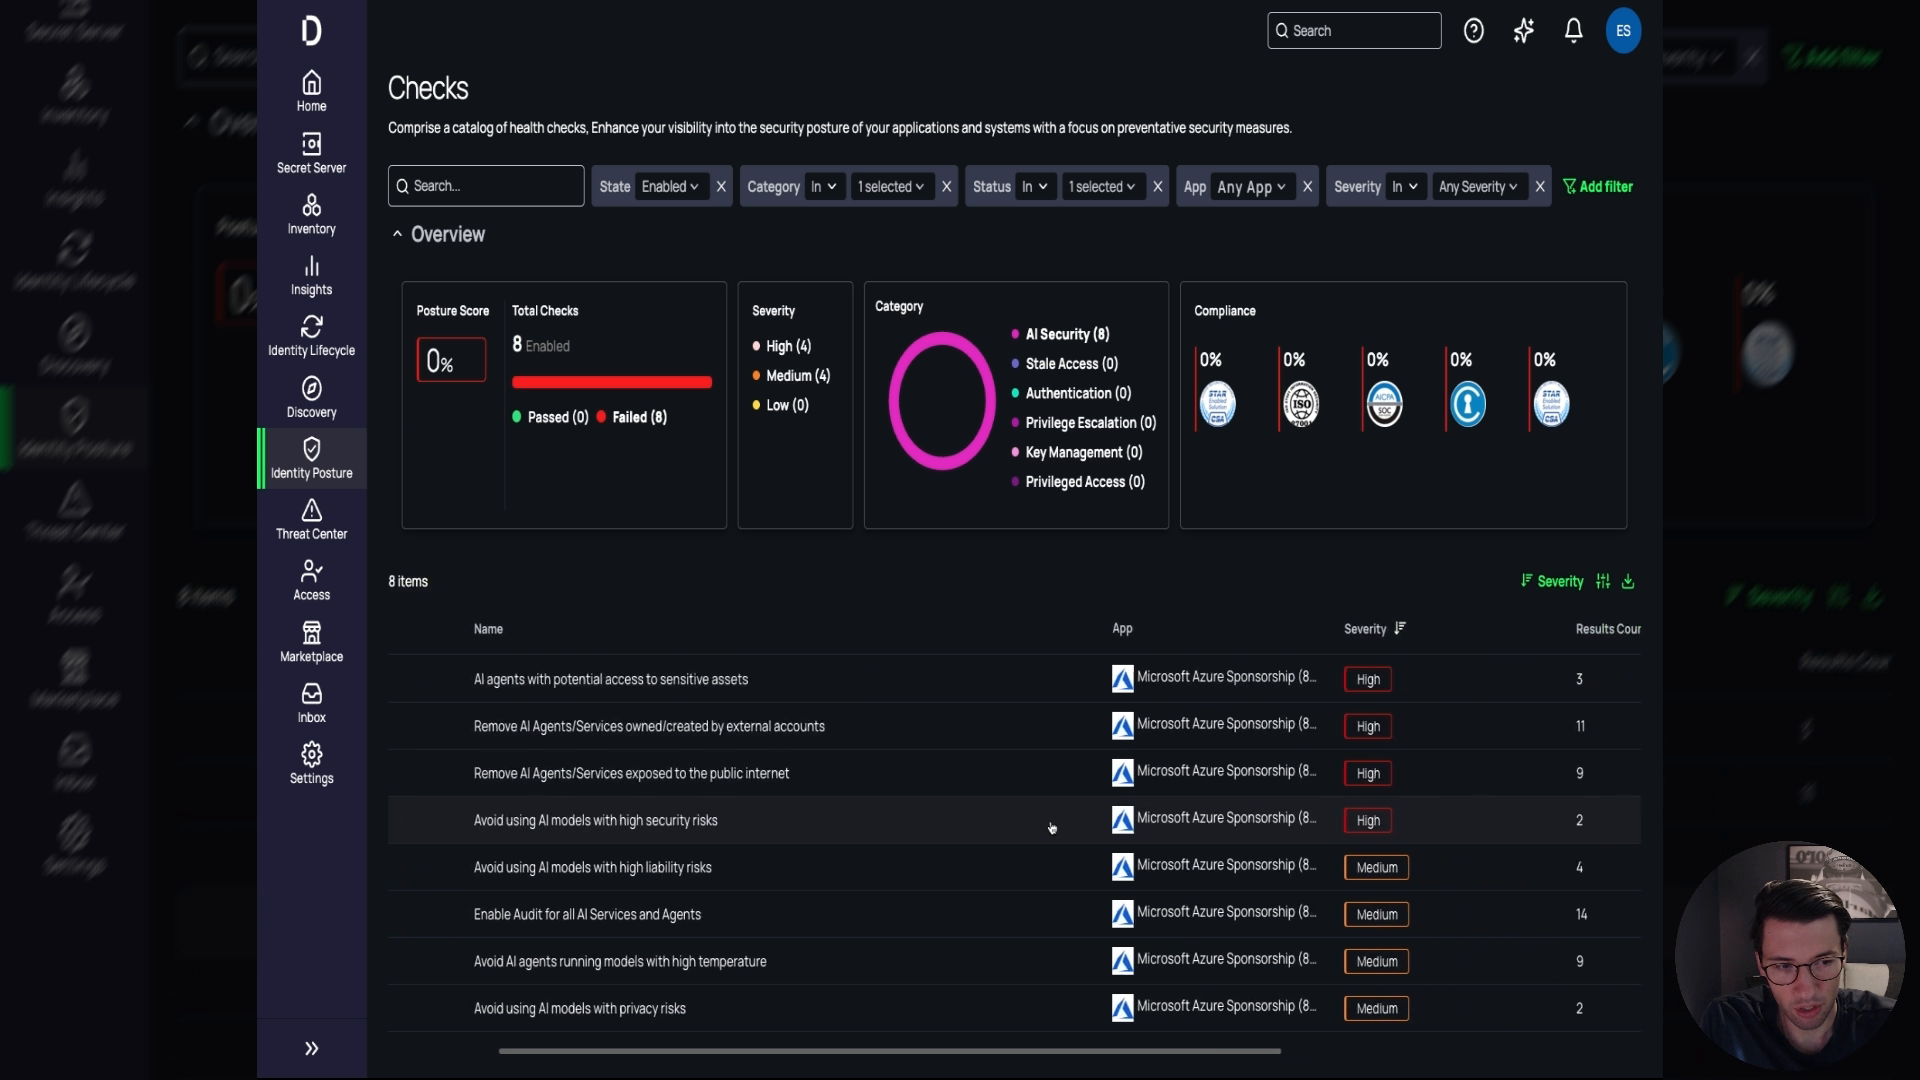This screenshot has width=1920, height=1080.
Task: Open column settings with the sliders icon
Action: coord(1603,581)
